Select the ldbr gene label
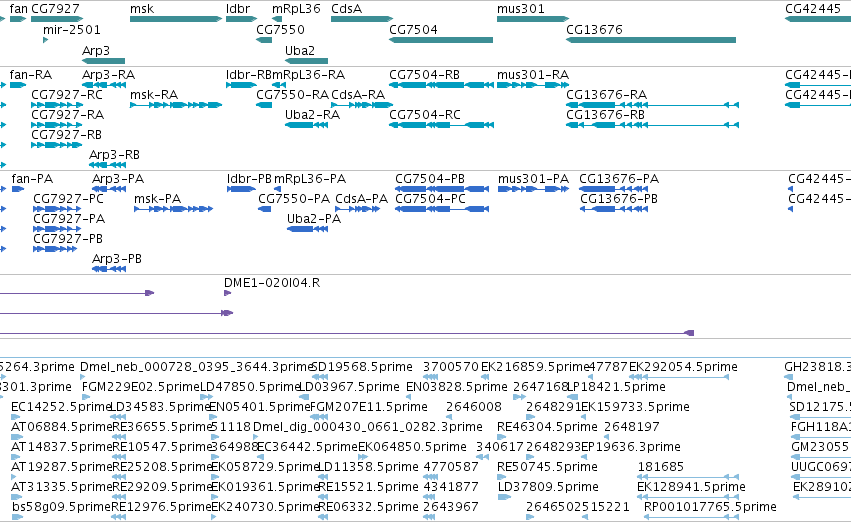 [x=238, y=9]
